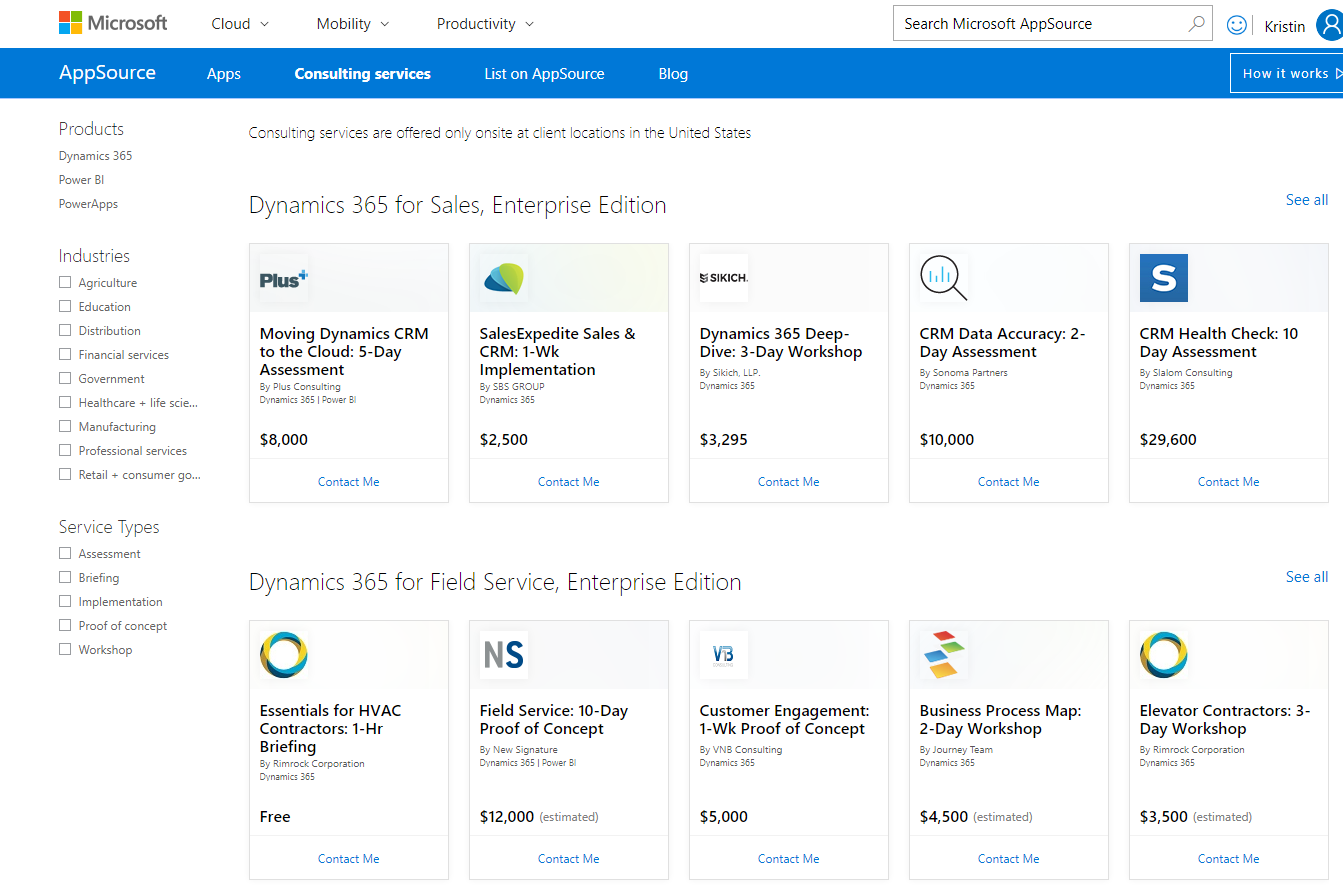Click the Sonoma Partners magnifier logo
This screenshot has height=891, width=1343.
(x=944, y=279)
